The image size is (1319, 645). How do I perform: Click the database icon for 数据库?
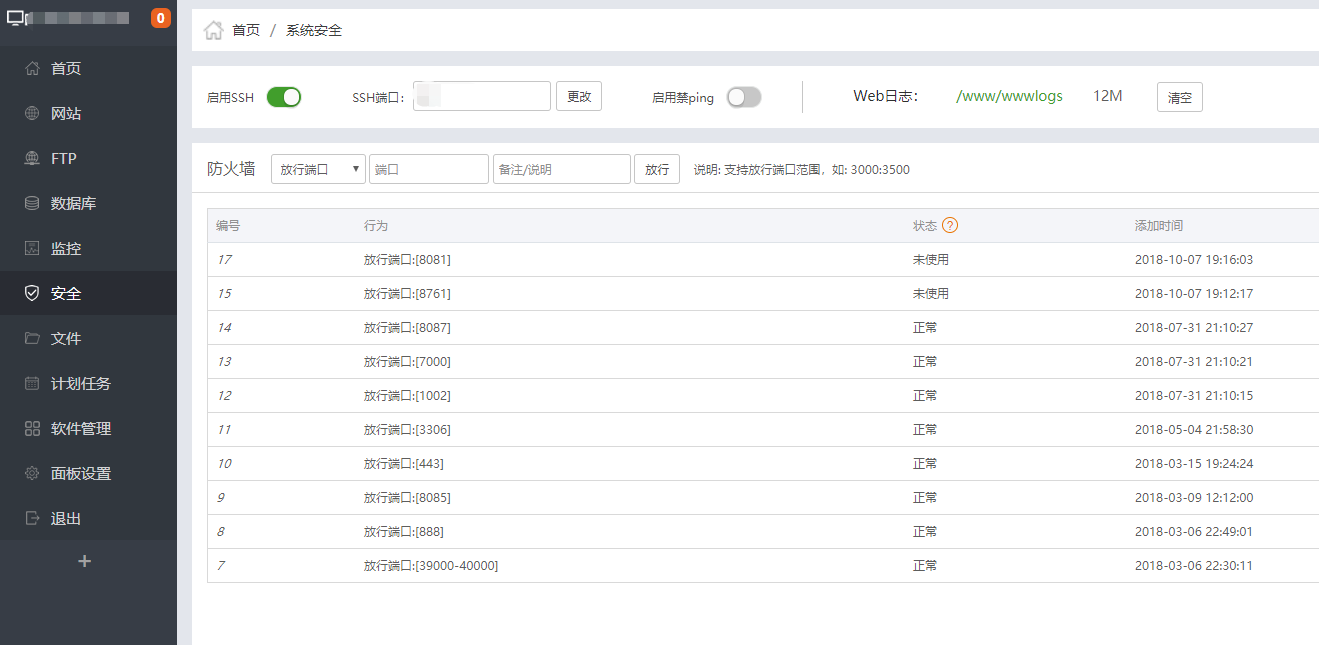click(x=32, y=204)
